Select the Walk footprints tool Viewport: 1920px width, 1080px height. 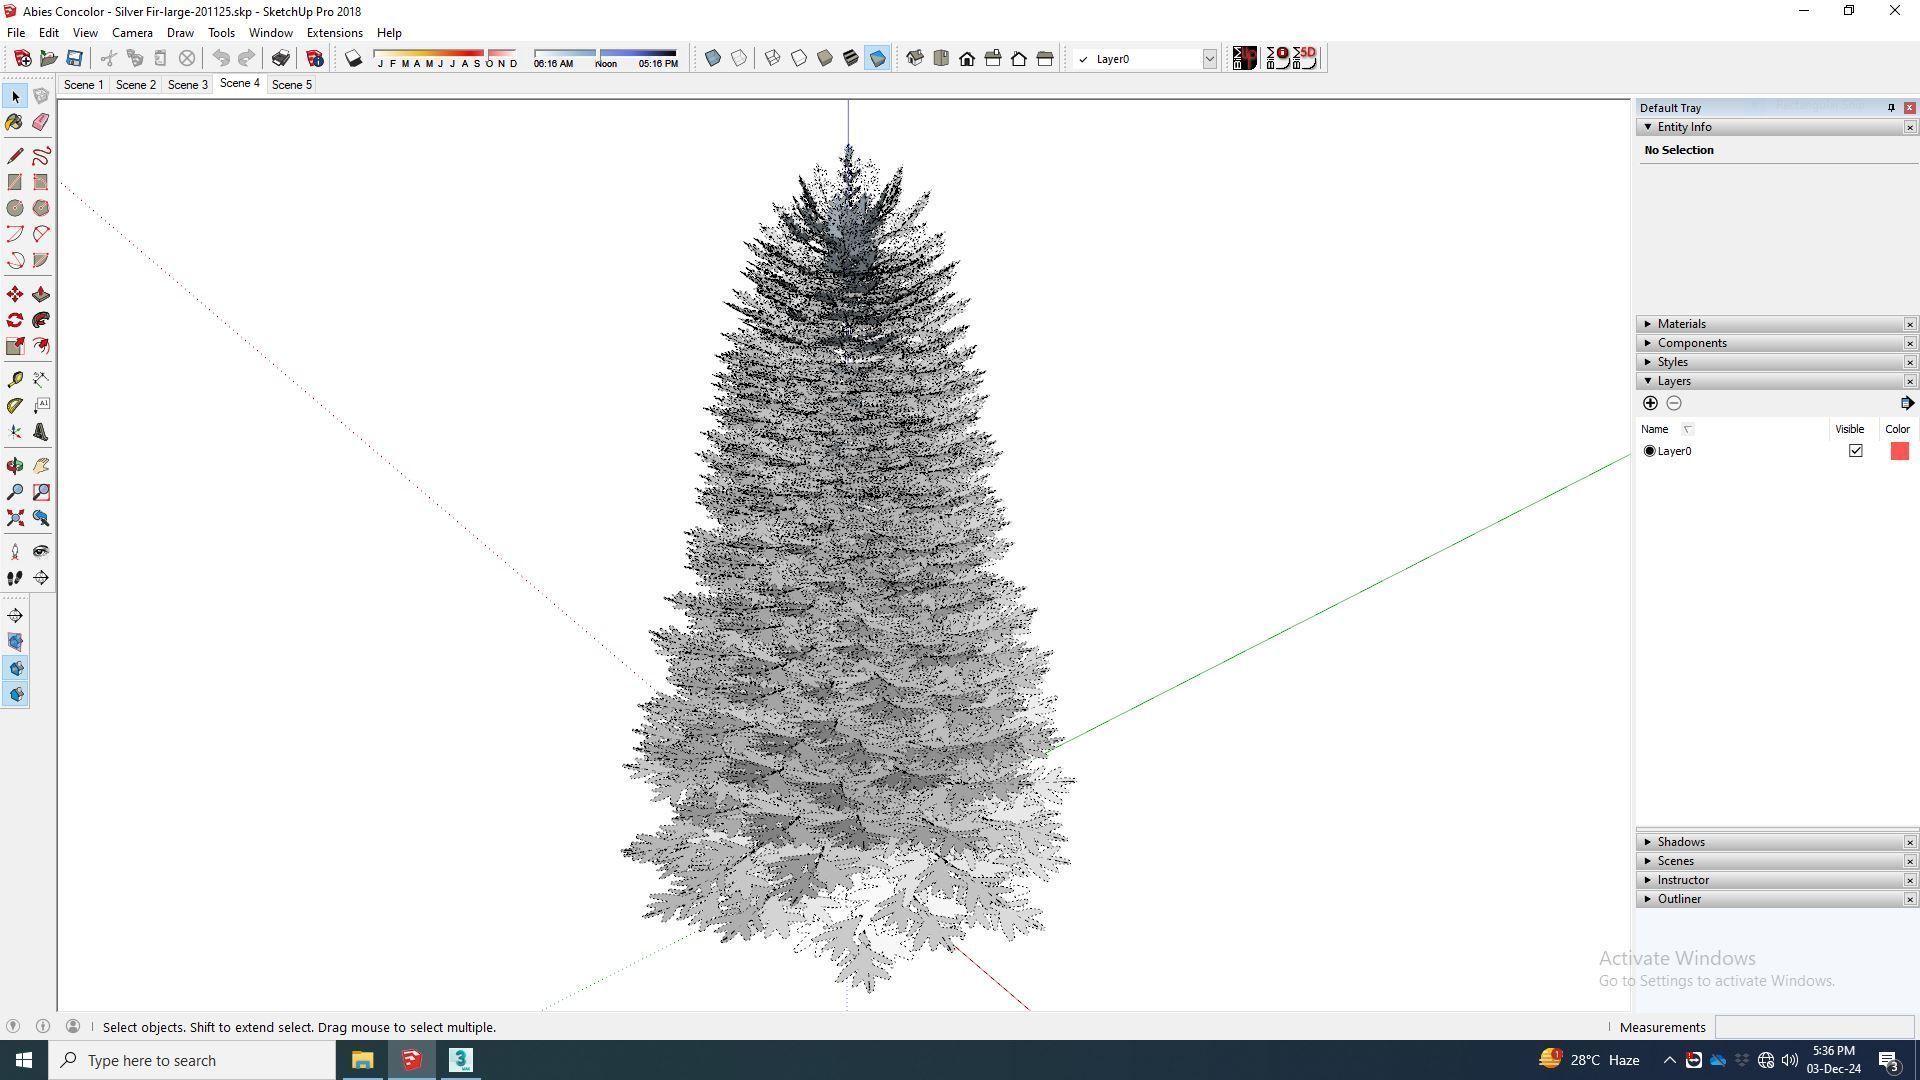(x=15, y=578)
